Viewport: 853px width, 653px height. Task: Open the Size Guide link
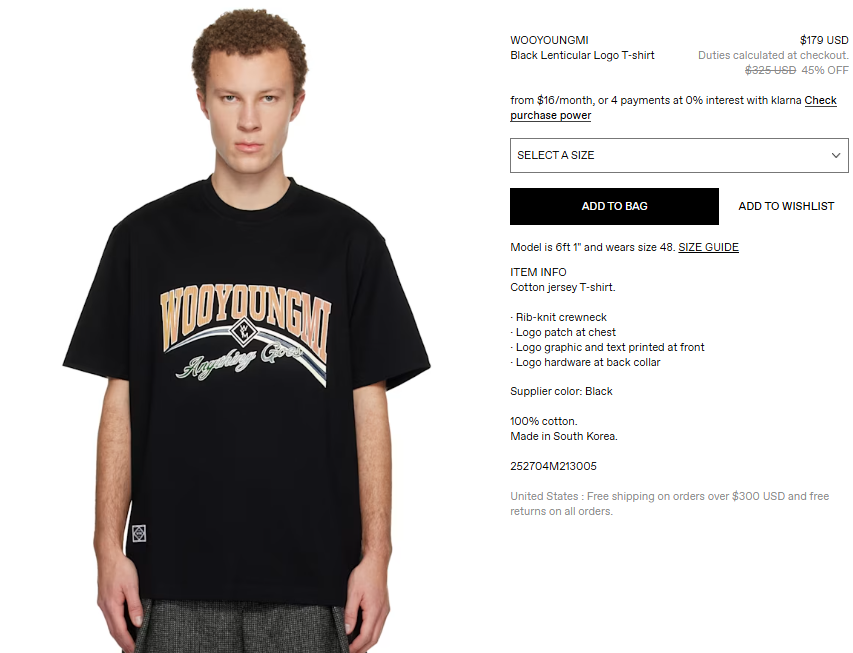pyautogui.click(x=708, y=248)
